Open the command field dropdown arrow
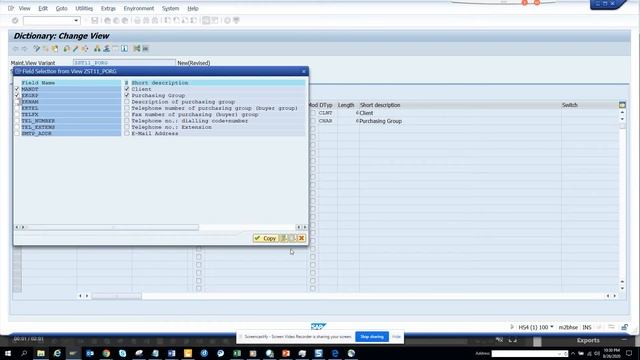The width and height of the screenshot is (640, 360). pyautogui.click(x=76, y=20)
